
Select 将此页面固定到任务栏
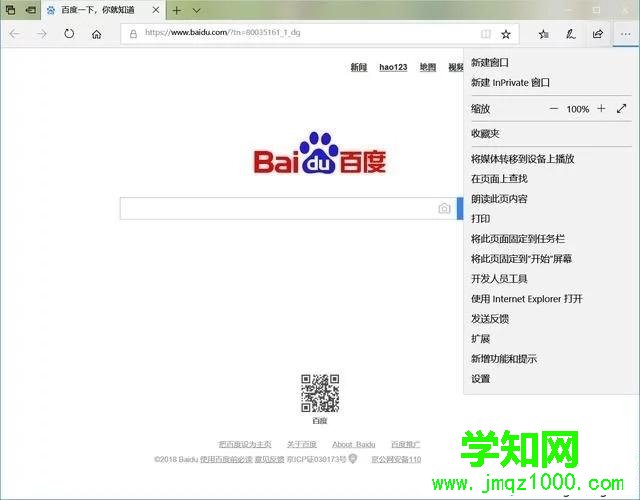(x=518, y=239)
